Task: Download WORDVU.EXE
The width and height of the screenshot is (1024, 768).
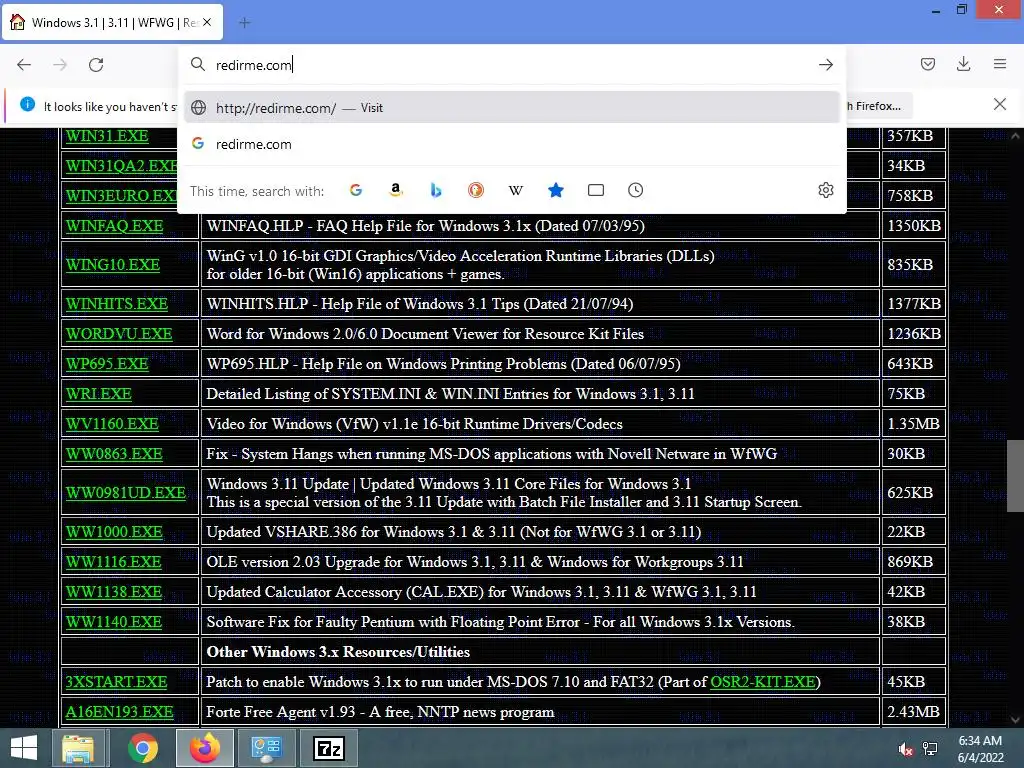Action: (x=119, y=334)
